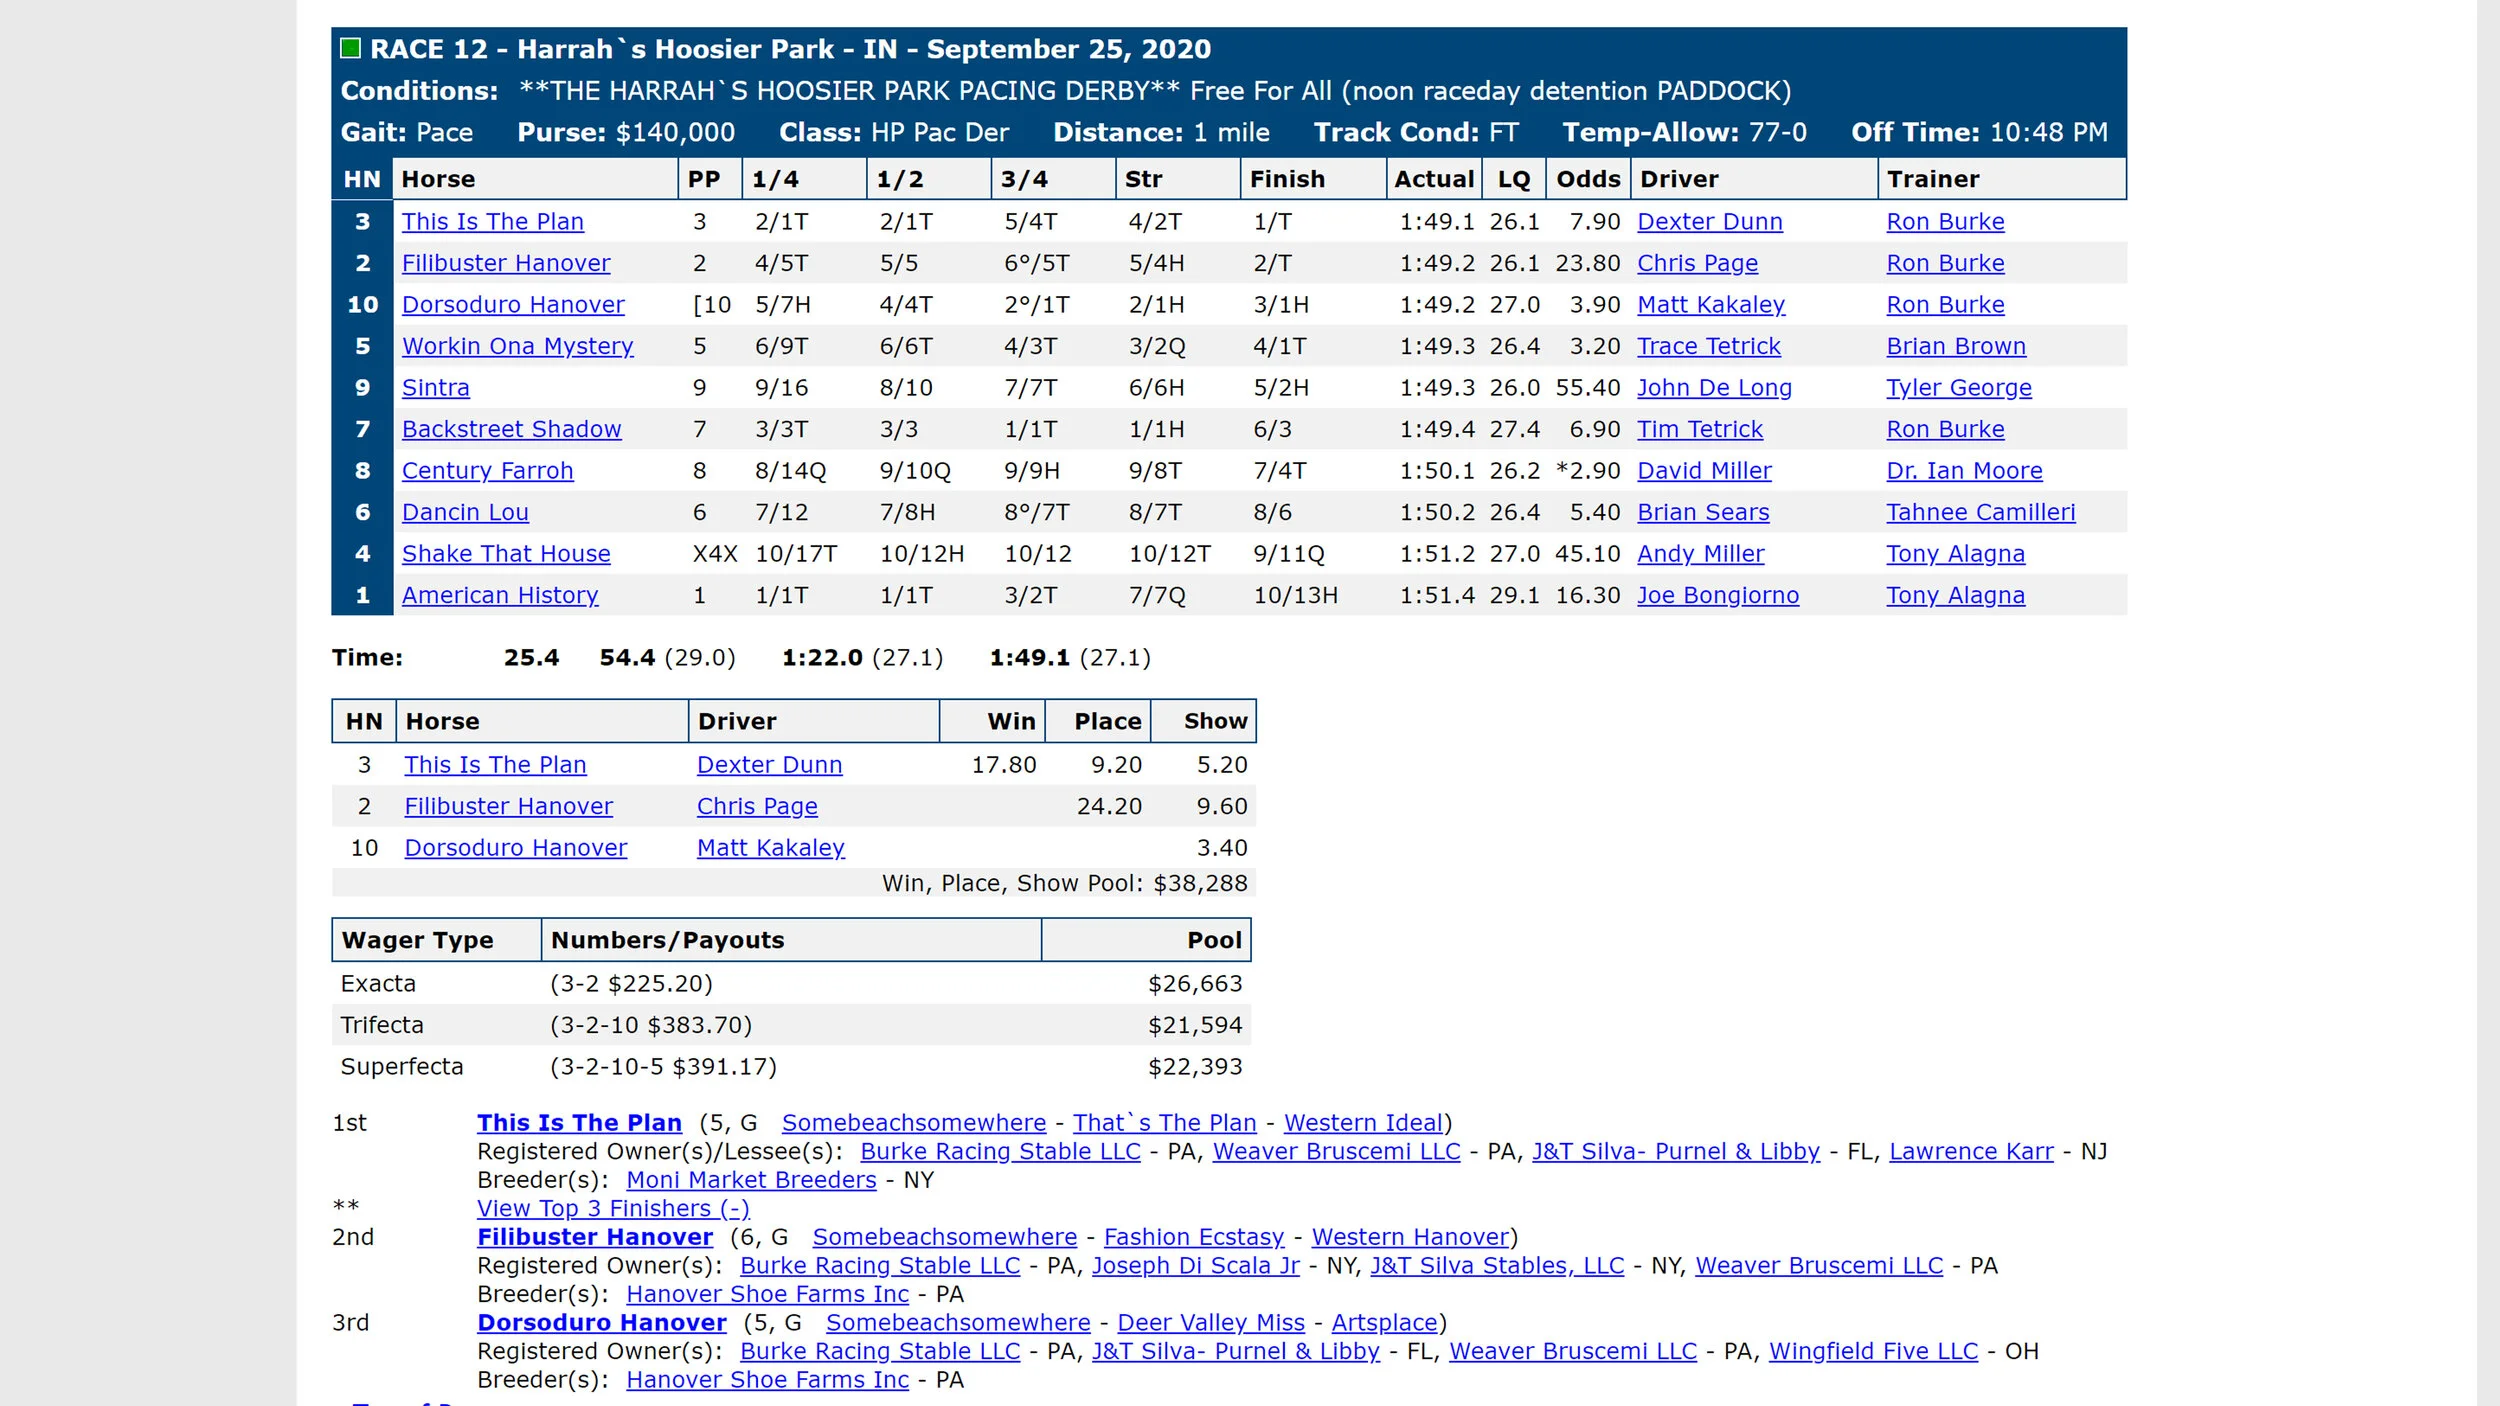Open Lawrence Karr owner link
This screenshot has width=2500, height=1406.
point(1971,1151)
